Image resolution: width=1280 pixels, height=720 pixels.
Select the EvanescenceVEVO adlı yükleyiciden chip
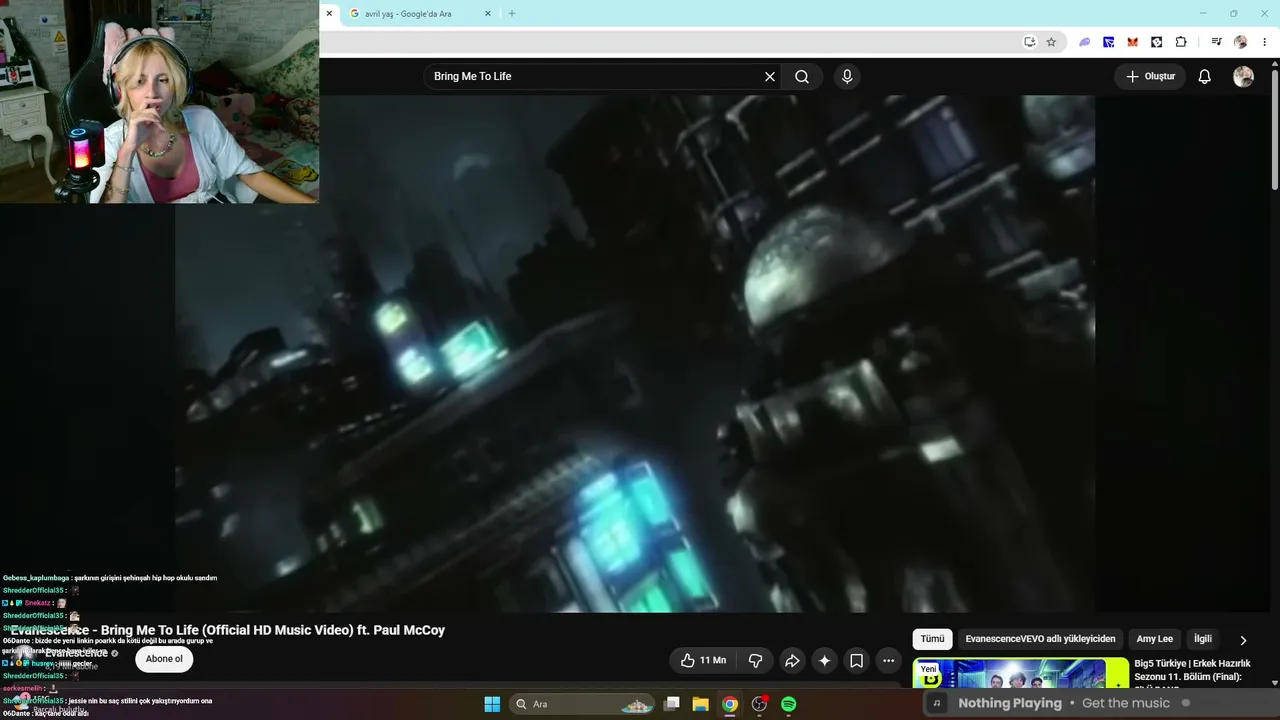coord(1040,639)
